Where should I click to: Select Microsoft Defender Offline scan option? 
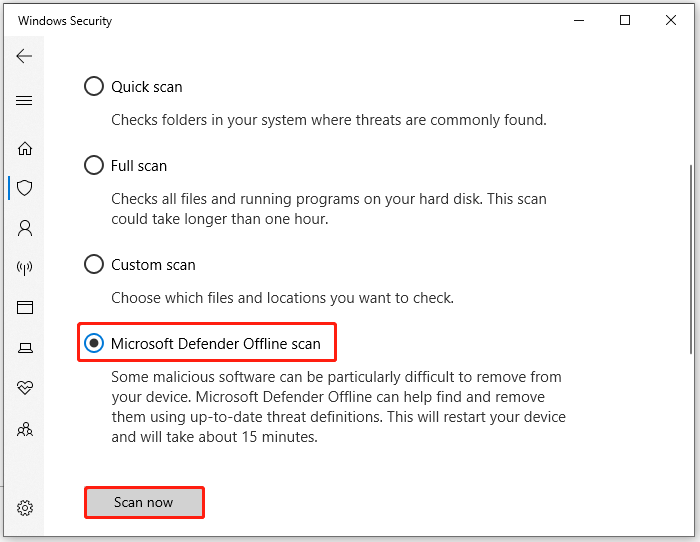94,343
